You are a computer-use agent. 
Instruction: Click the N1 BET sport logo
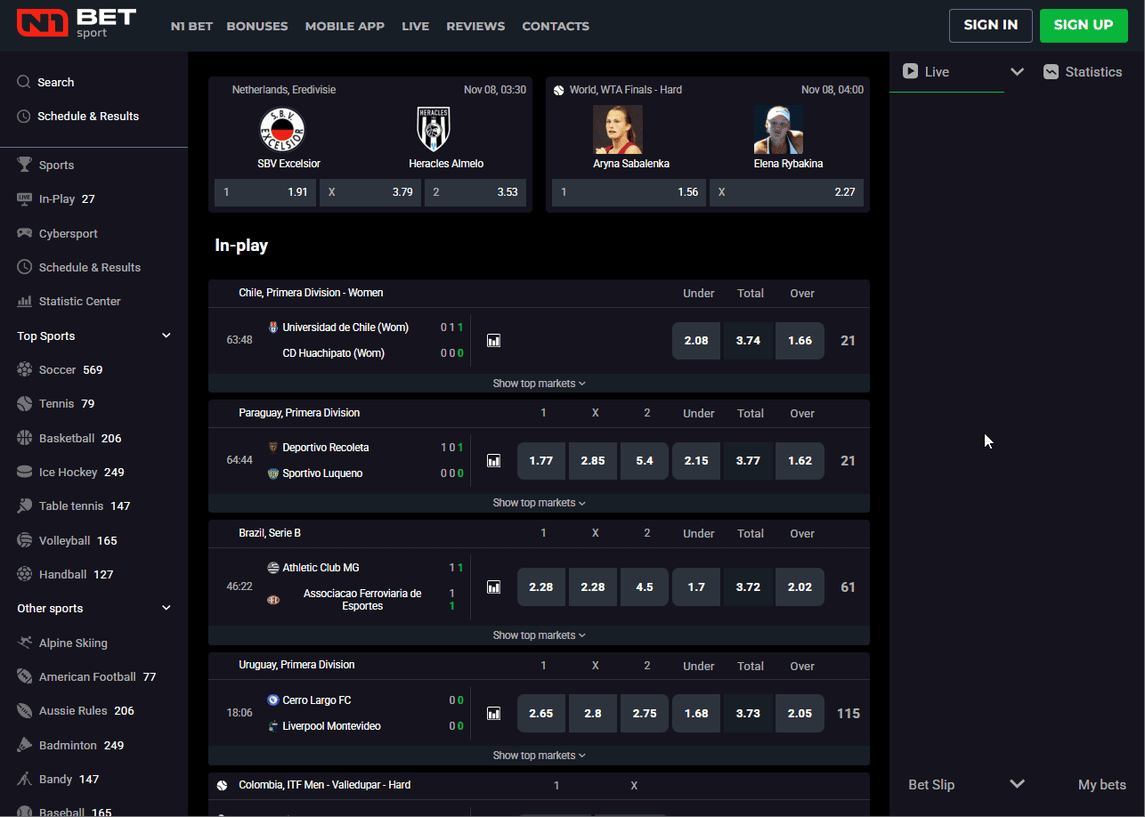point(76,24)
